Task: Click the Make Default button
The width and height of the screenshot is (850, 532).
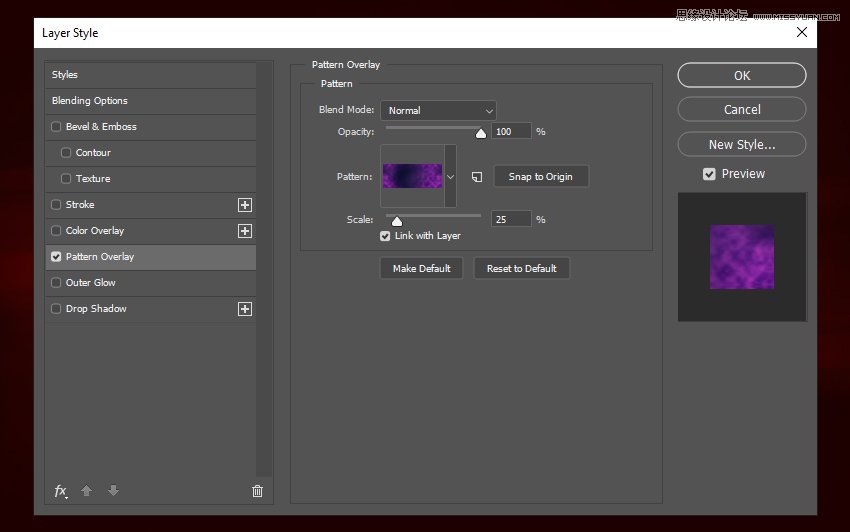Action: point(421,268)
